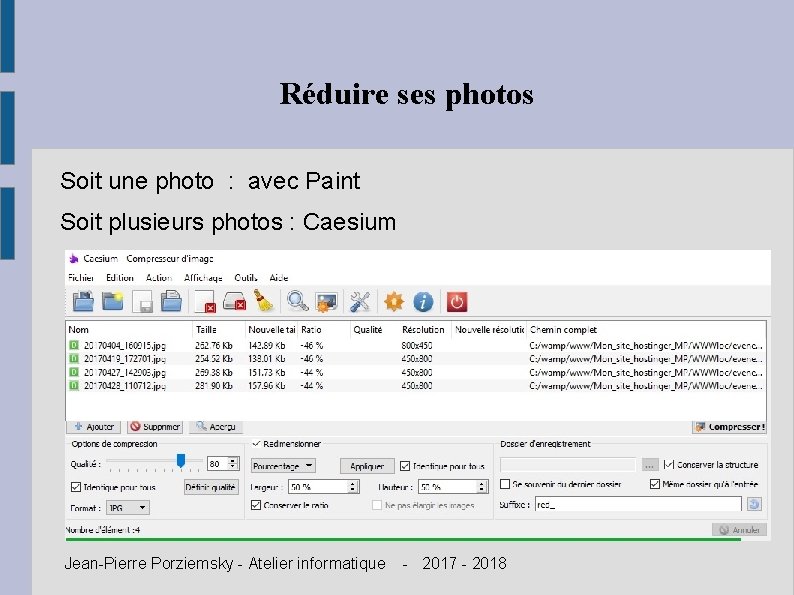Click the picture-with-gear Compress toolbar icon
Screen dimensions: 794x595
327,302
